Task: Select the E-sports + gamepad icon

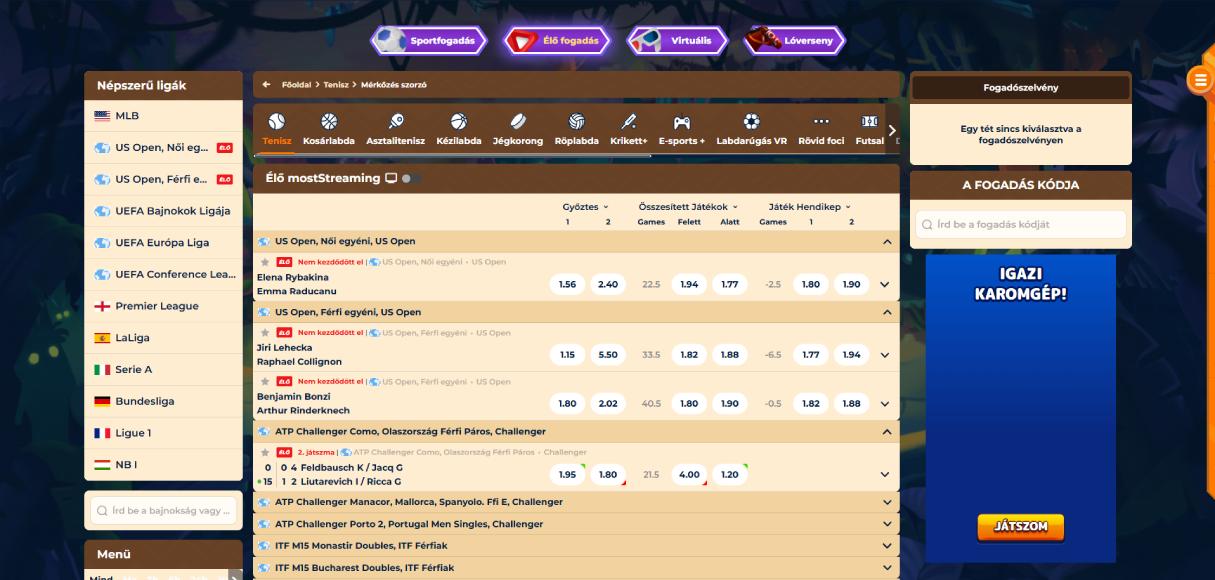Action: pos(681,121)
